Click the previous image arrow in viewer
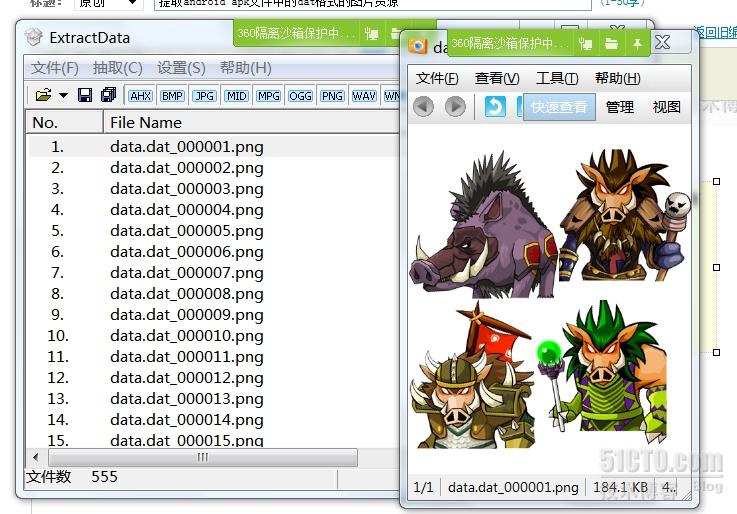Image resolution: width=737 pixels, height=514 pixels. tap(423, 107)
